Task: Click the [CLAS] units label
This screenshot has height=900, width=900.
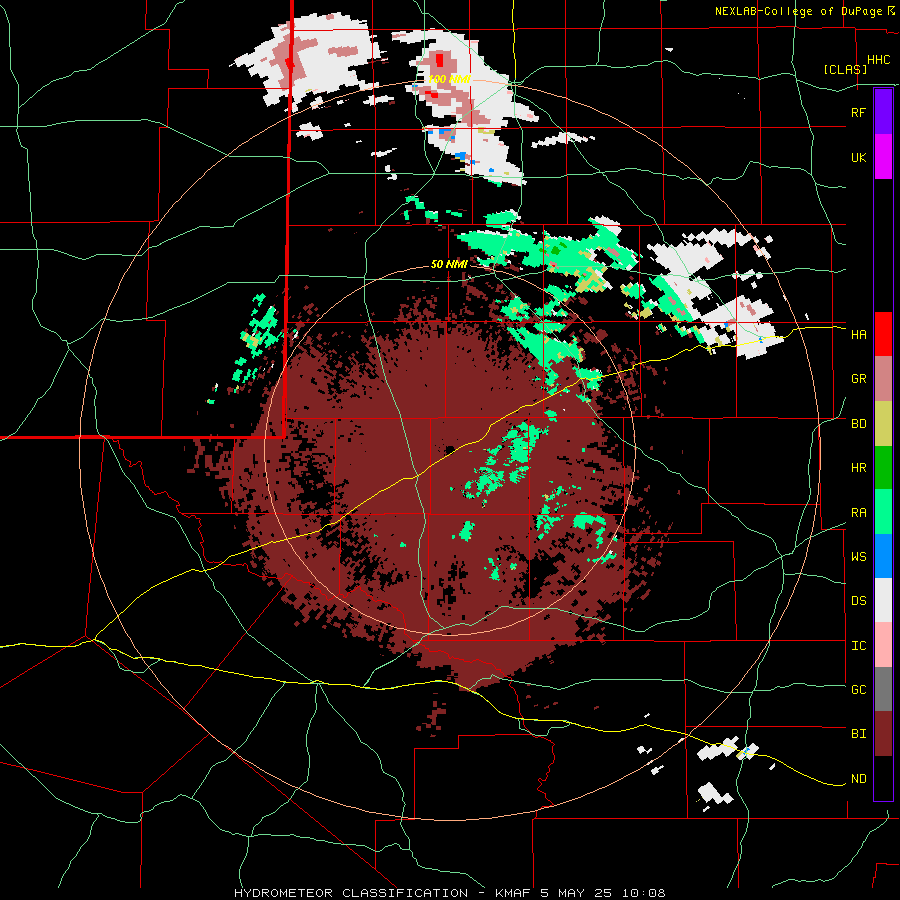Action: (845, 69)
